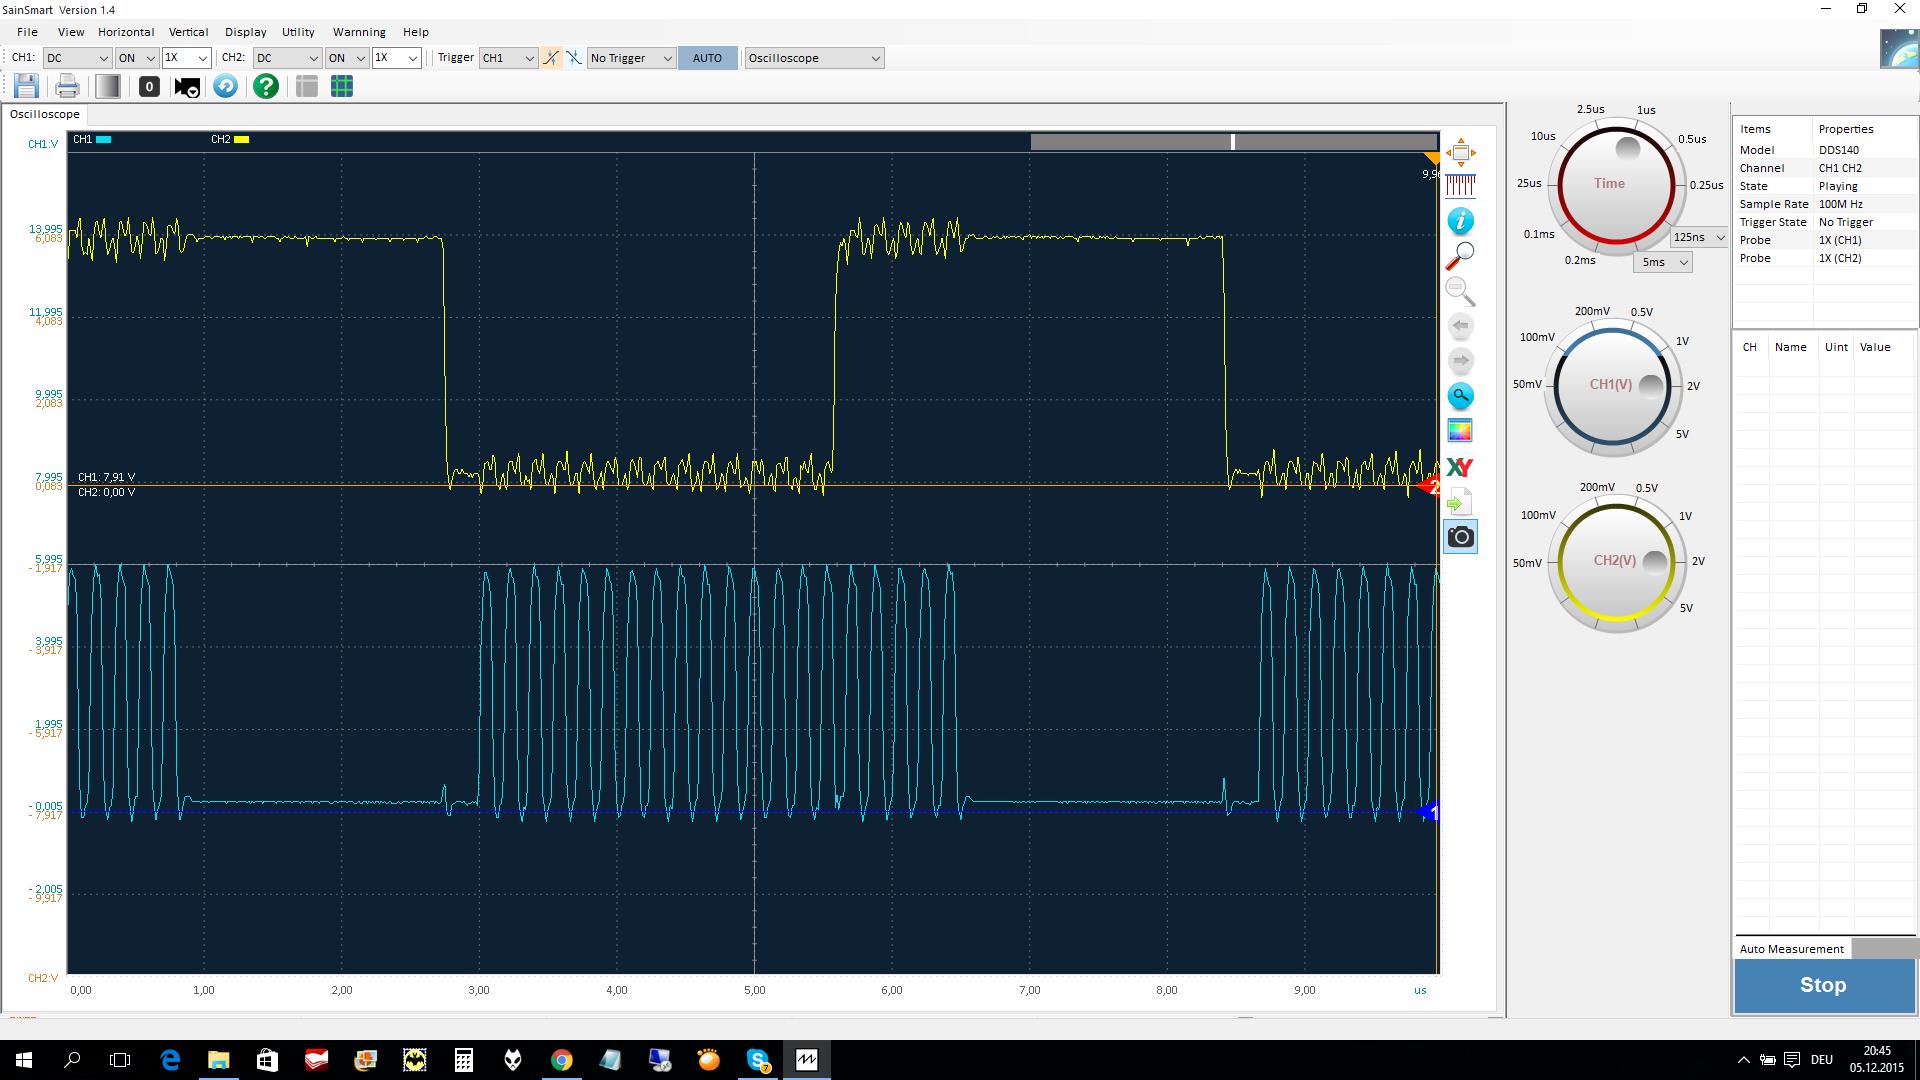Open CH1 probe 1X dropdown
1920x1080 pixels.
click(x=186, y=58)
